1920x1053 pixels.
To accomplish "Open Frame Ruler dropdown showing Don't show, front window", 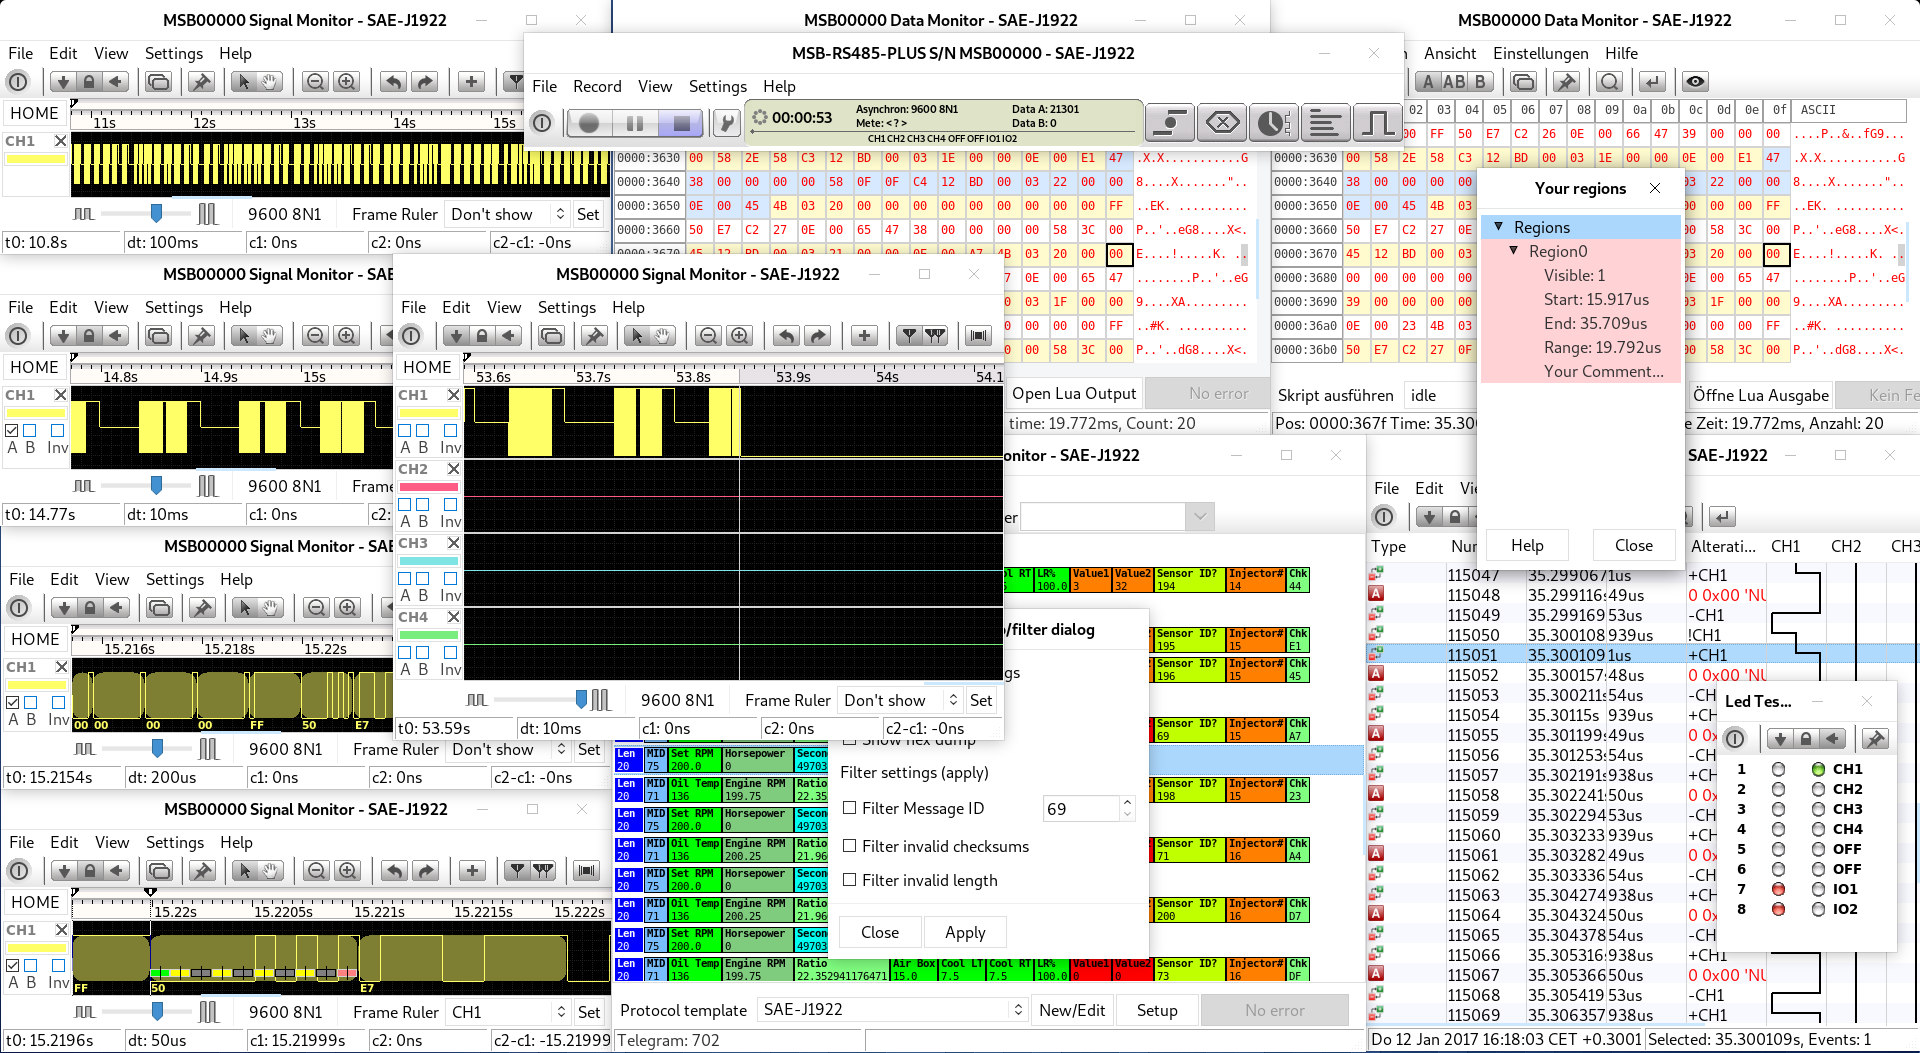I will pyautogui.click(x=899, y=700).
